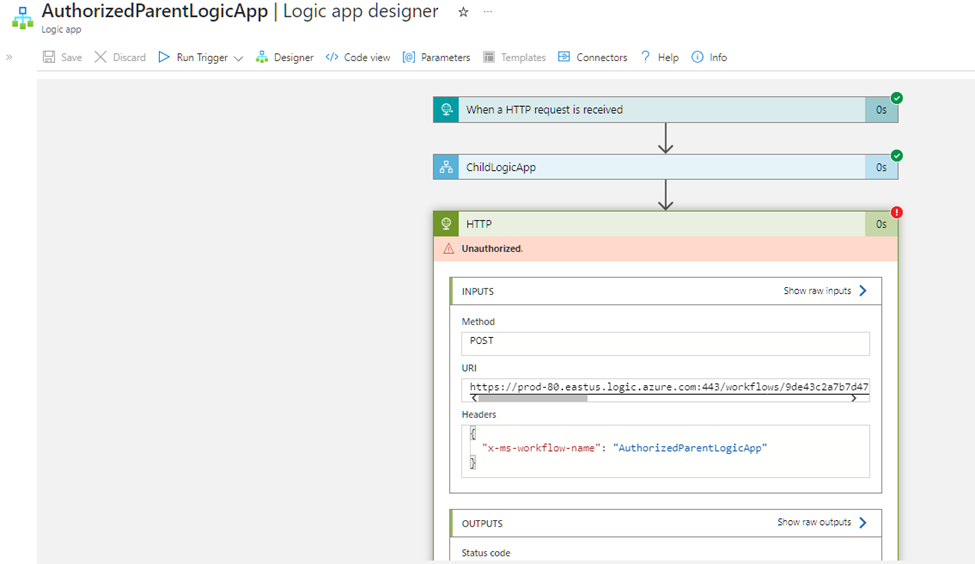The width and height of the screenshot is (975, 564).
Task: Click the OUTPUTS section heading
Action: coord(482,524)
